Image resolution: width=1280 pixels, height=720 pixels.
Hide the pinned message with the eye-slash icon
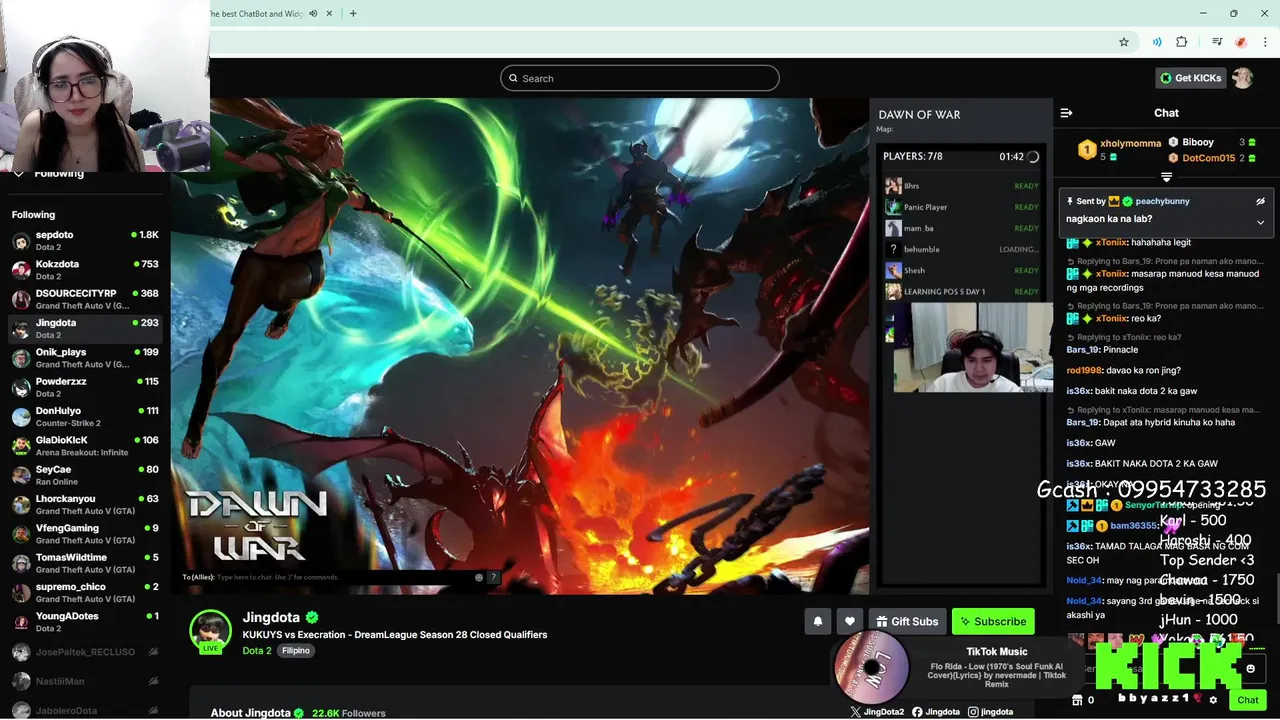(x=1261, y=201)
